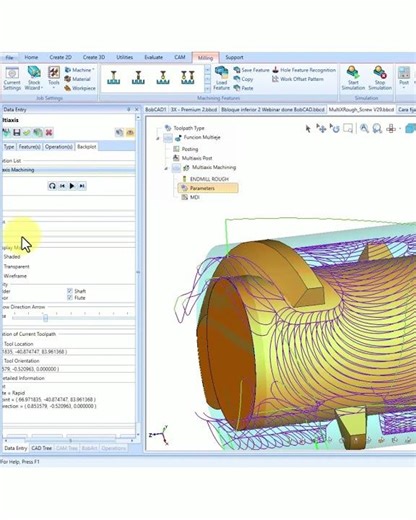Click the zoom-fit magnifier icon
The height and width of the screenshot is (520, 416).
click(x=377, y=128)
